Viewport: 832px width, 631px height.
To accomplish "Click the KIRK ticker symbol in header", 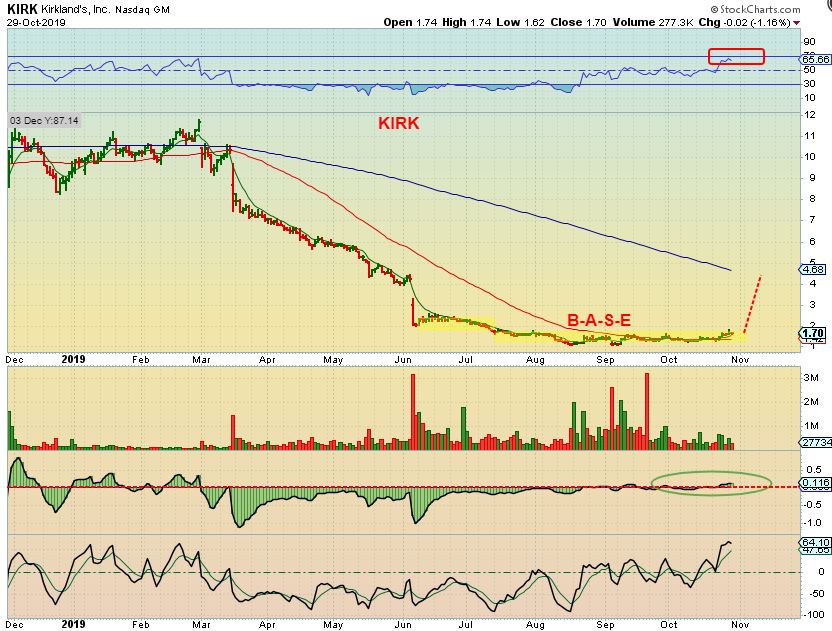I will [x=22, y=9].
